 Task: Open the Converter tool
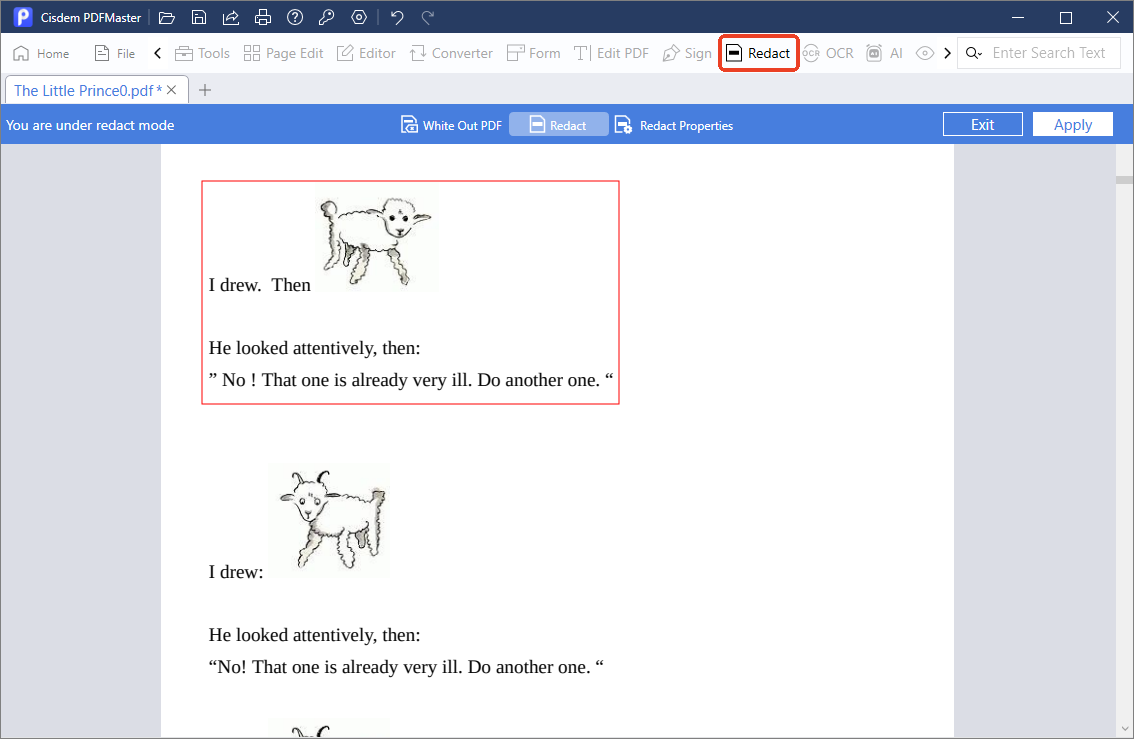451,54
